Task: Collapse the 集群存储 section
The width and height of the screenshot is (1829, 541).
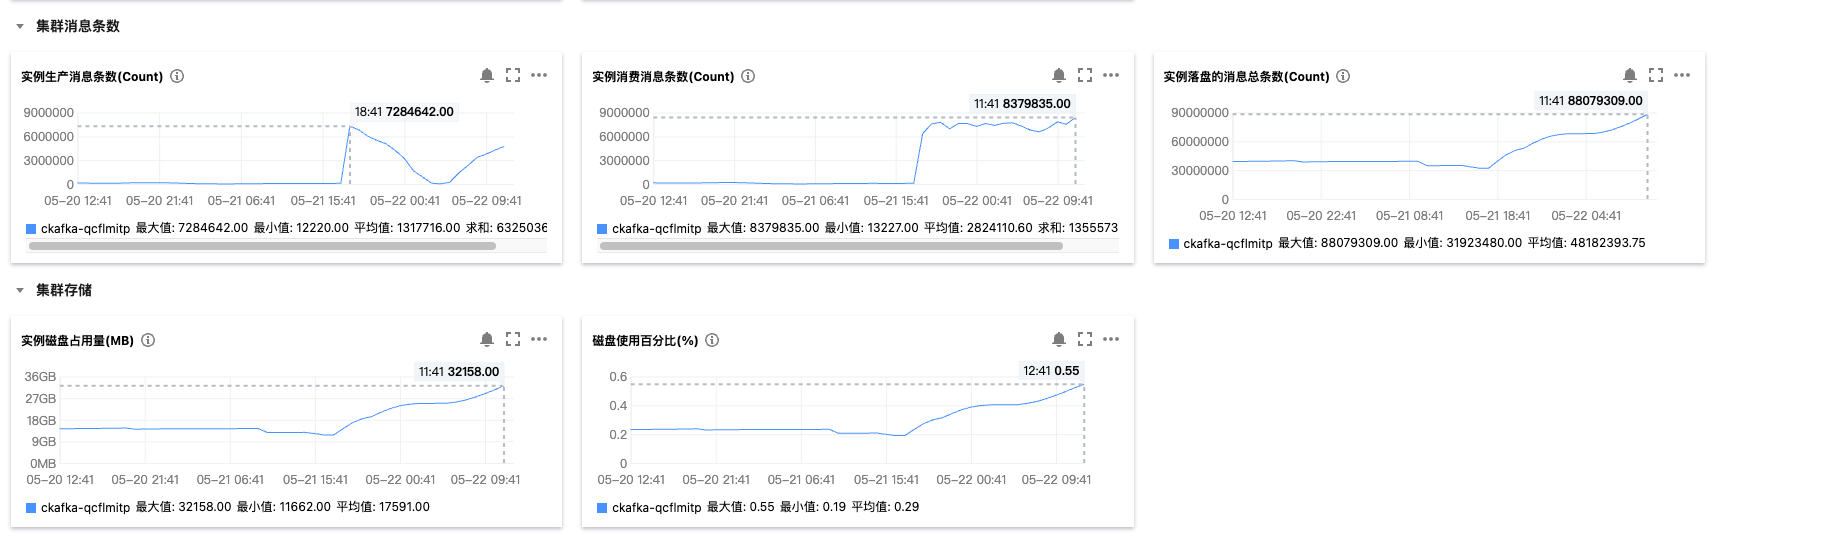Action: [20, 290]
